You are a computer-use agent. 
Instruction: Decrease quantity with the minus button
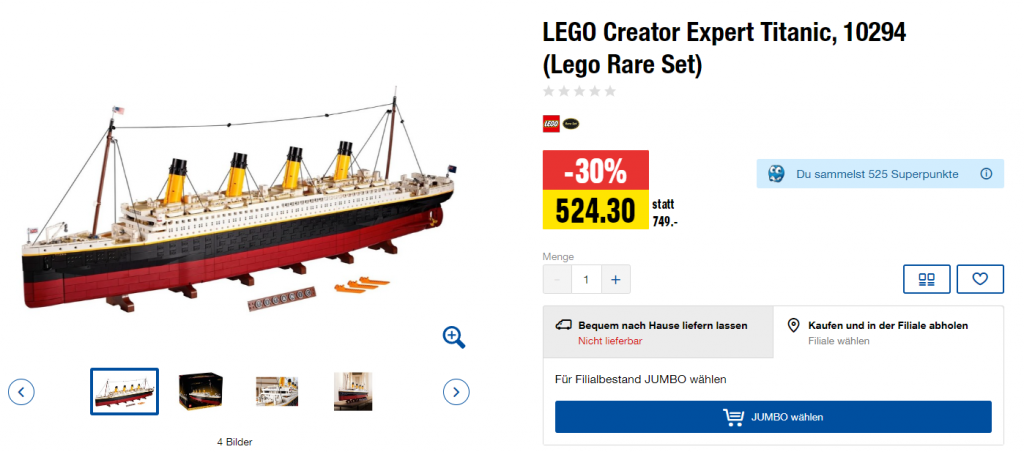click(557, 279)
